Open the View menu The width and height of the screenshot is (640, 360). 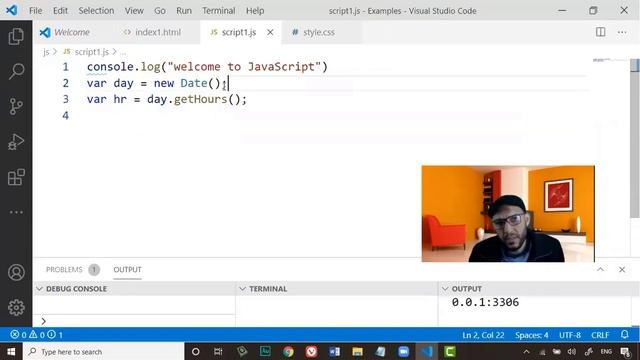click(134, 11)
